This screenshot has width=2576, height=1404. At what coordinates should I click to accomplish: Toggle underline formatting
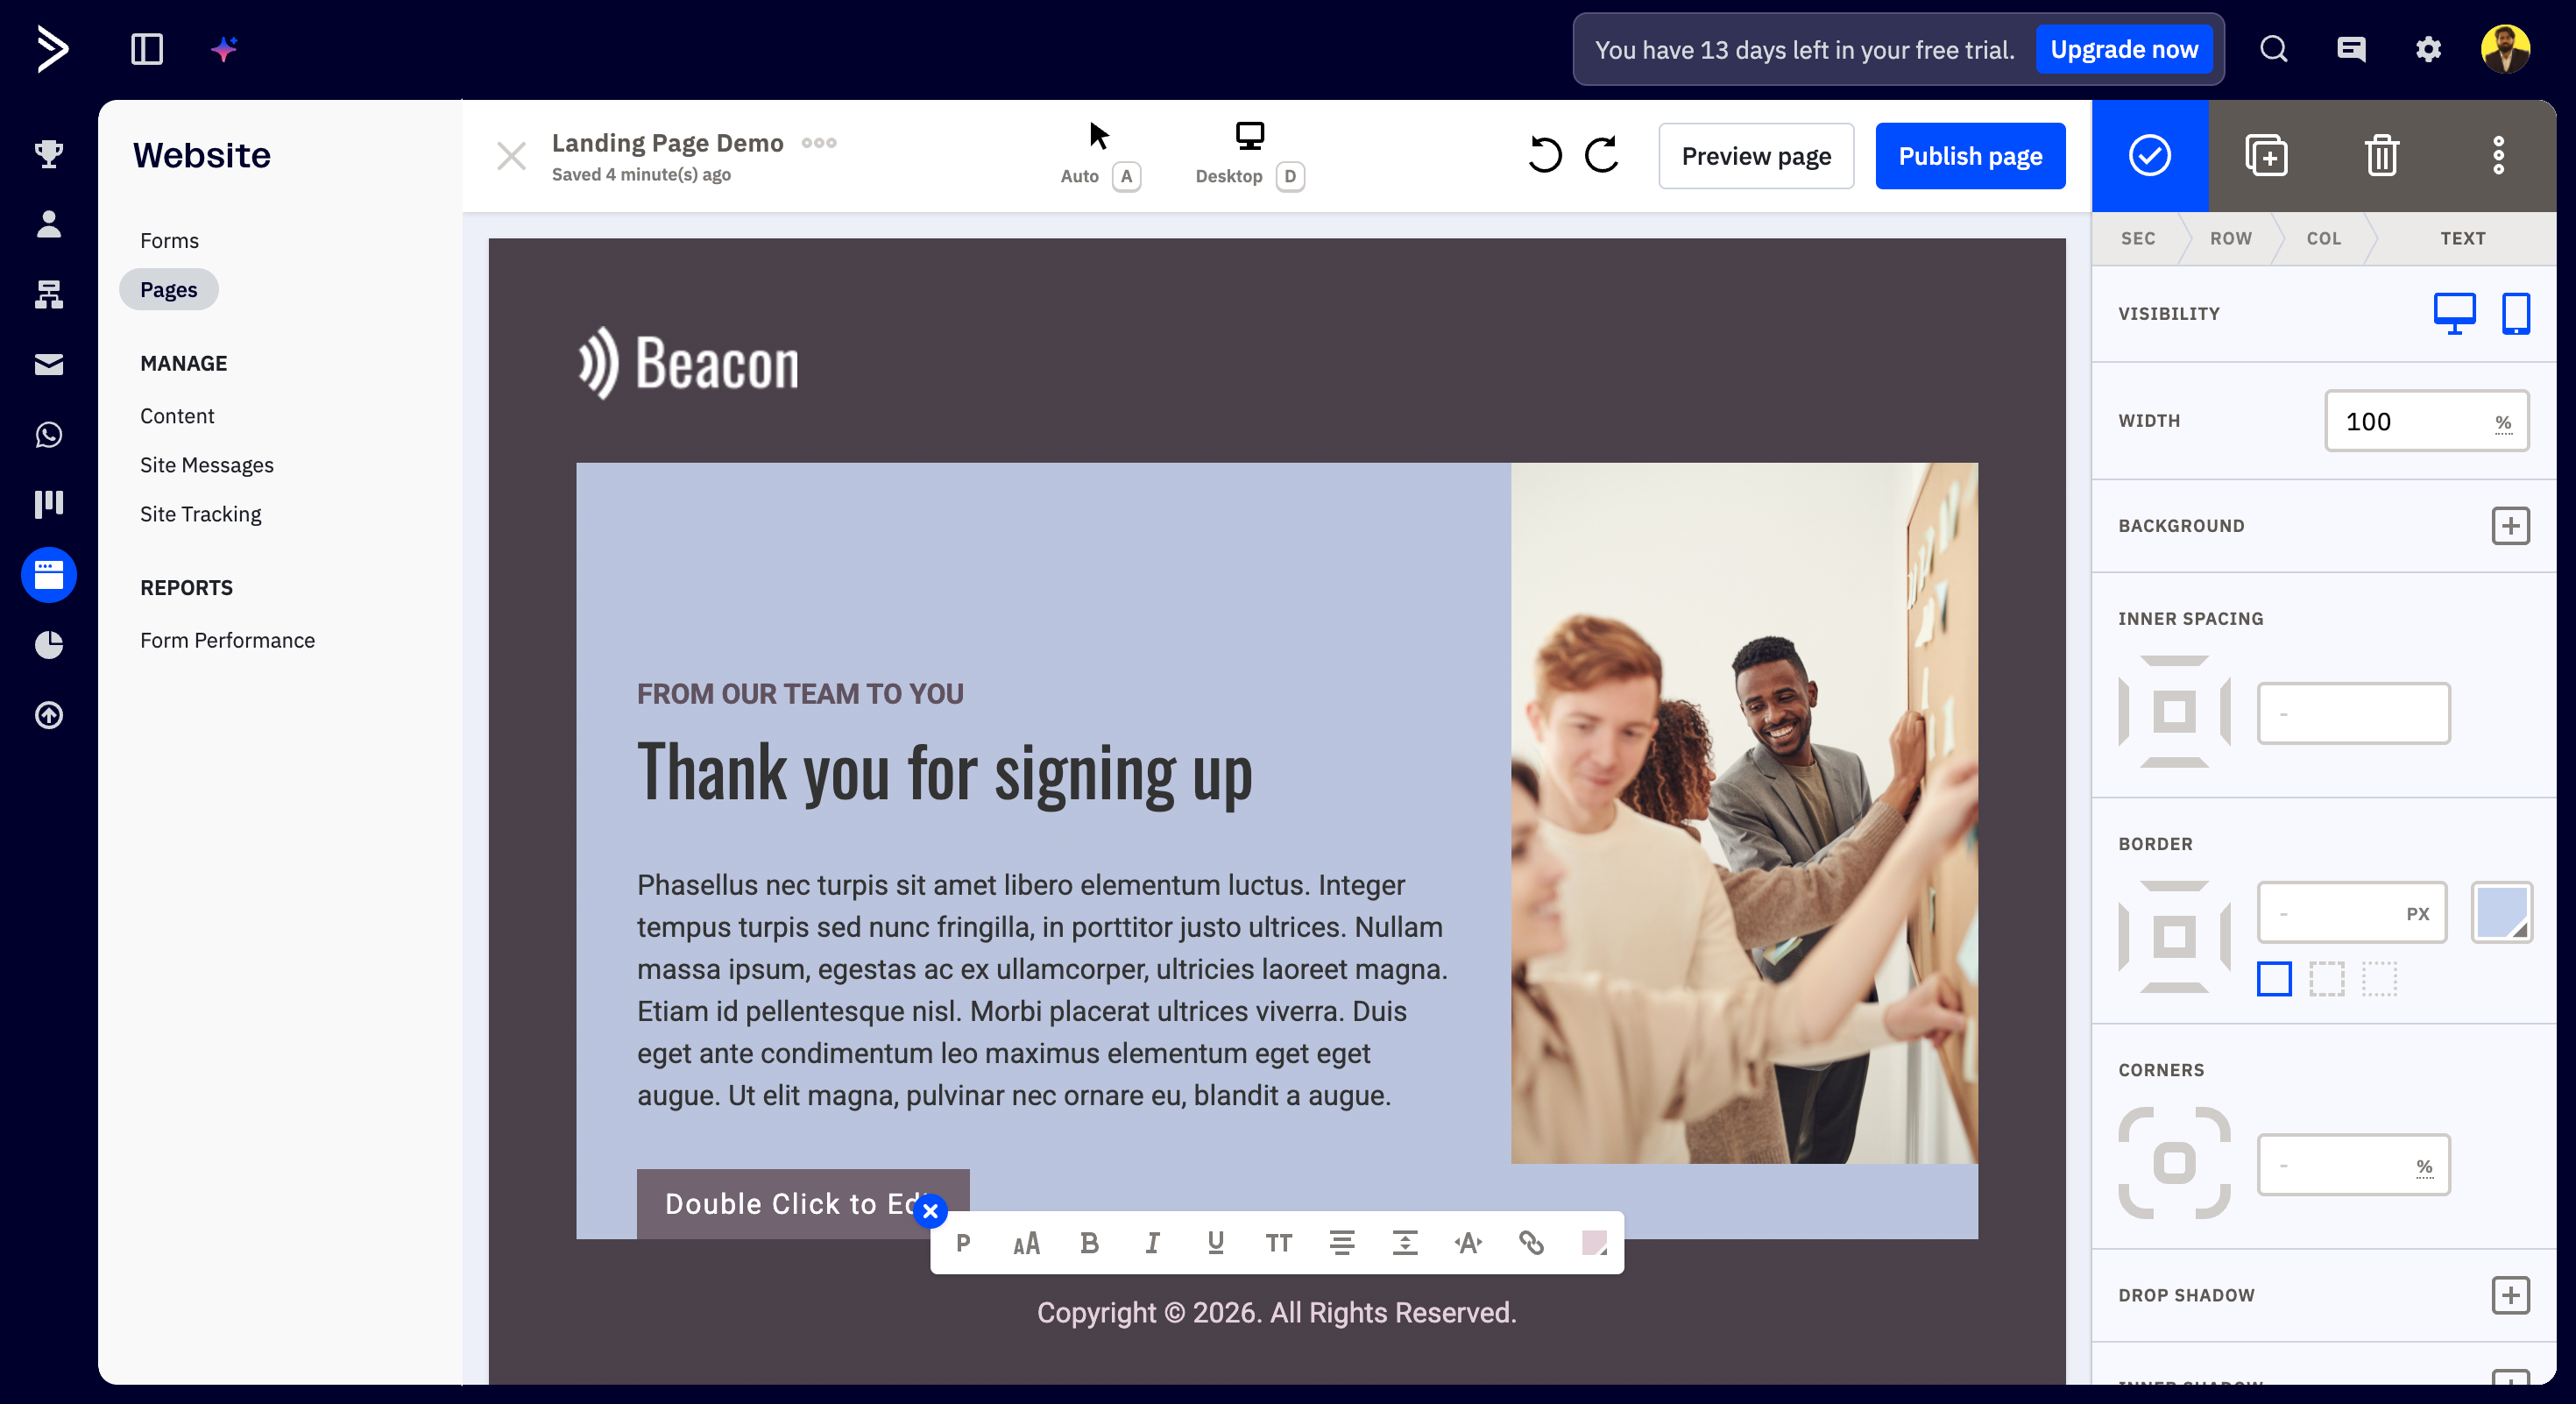pyautogui.click(x=1215, y=1243)
